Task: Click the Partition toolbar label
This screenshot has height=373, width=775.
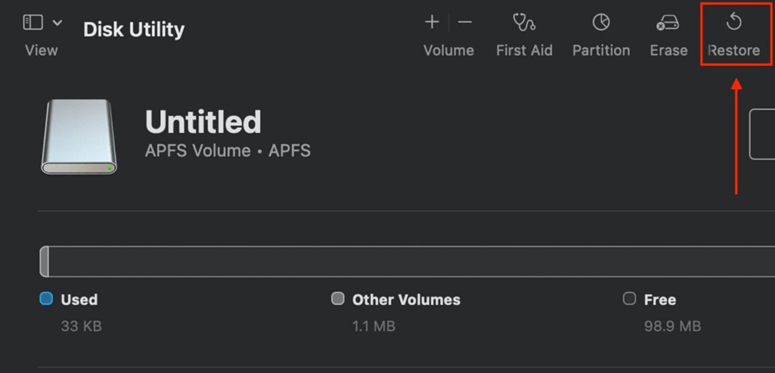Action: point(601,50)
